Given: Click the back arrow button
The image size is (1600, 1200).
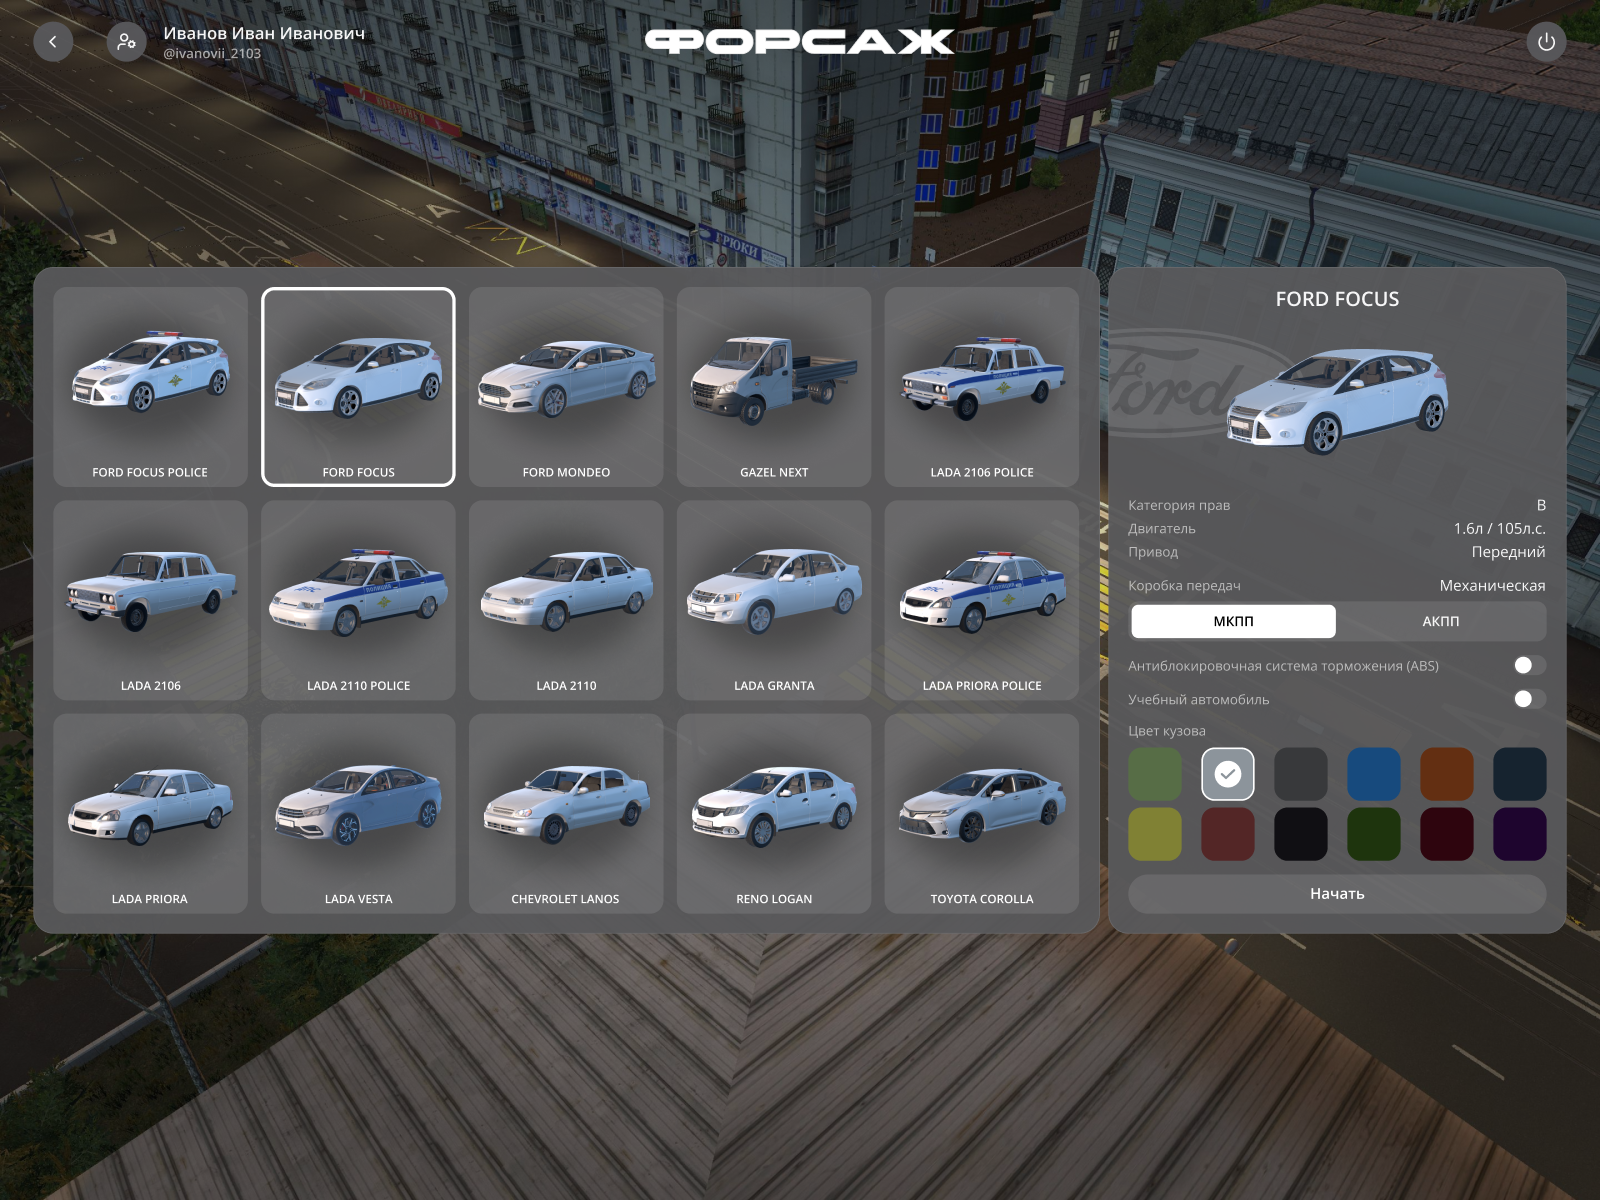Looking at the screenshot, I should pos(53,42).
